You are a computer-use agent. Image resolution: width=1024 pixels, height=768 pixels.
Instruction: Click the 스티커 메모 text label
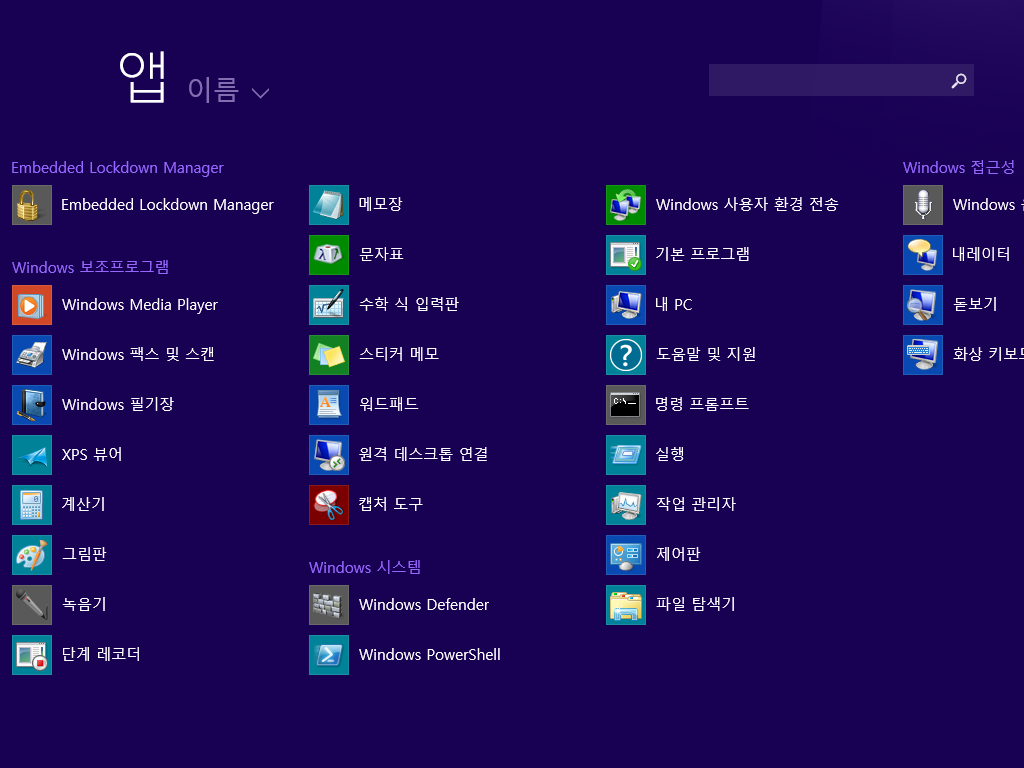tap(399, 355)
